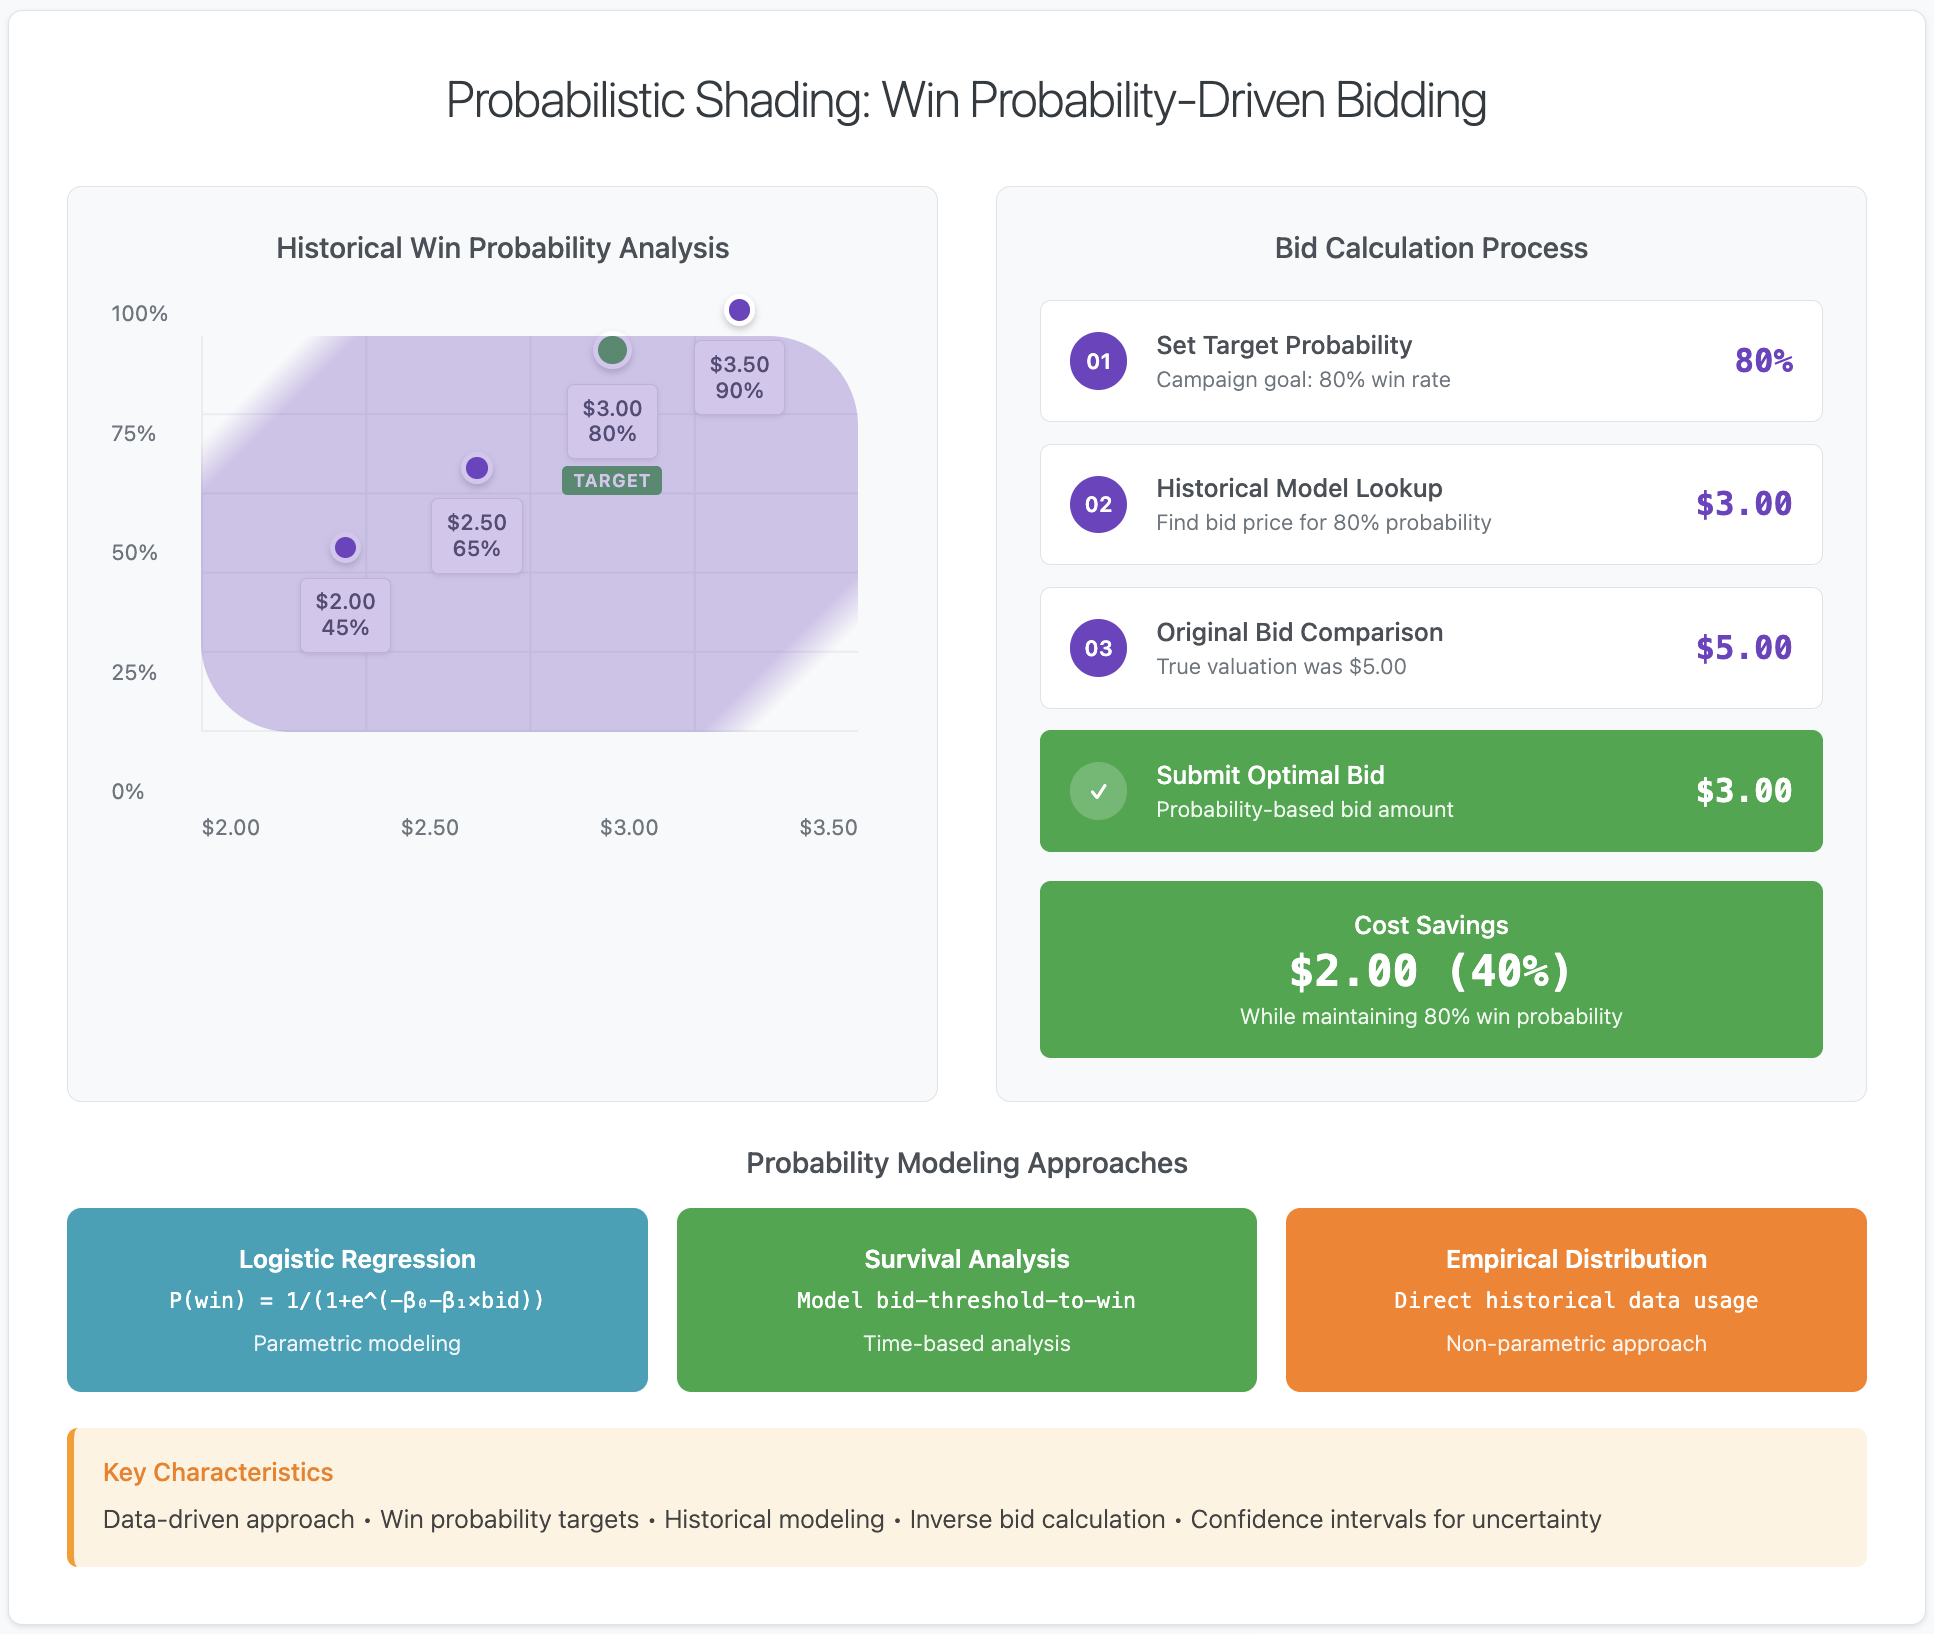The width and height of the screenshot is (1934, 1634).
Task: Click the Submit Optimal Bid button
Action: coord(1430,791)
